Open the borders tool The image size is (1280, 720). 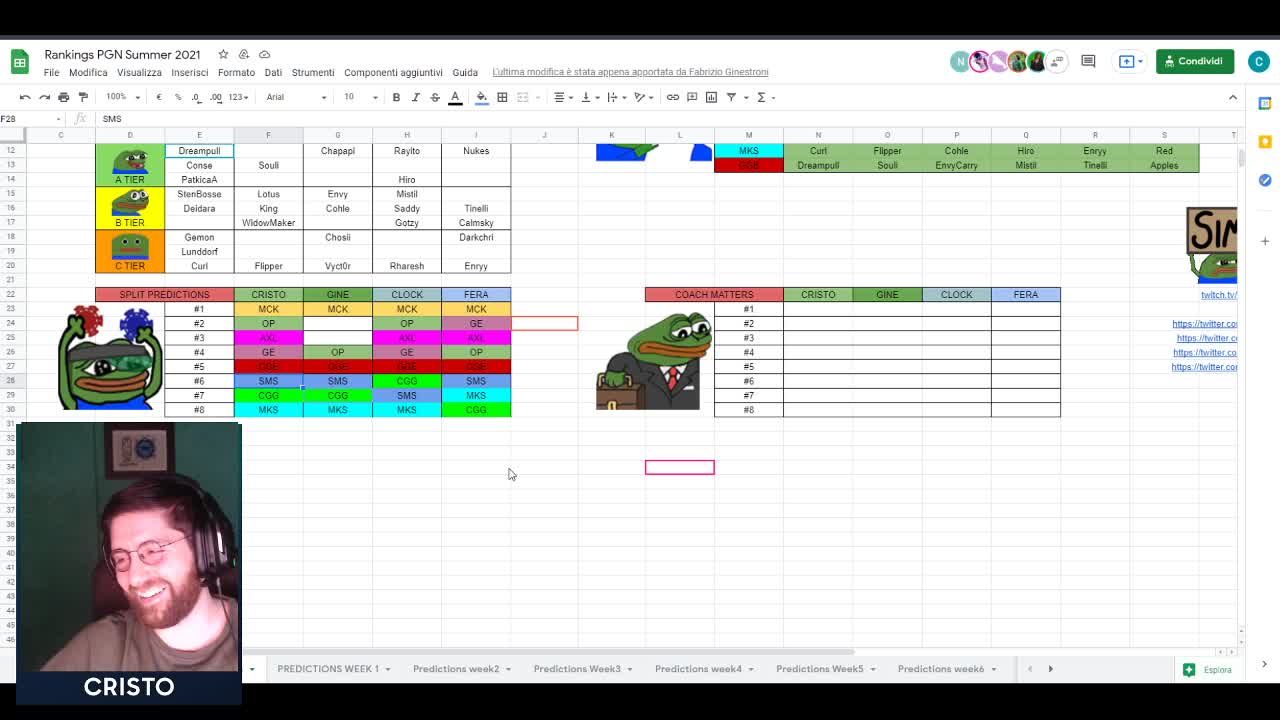point(502,97)
